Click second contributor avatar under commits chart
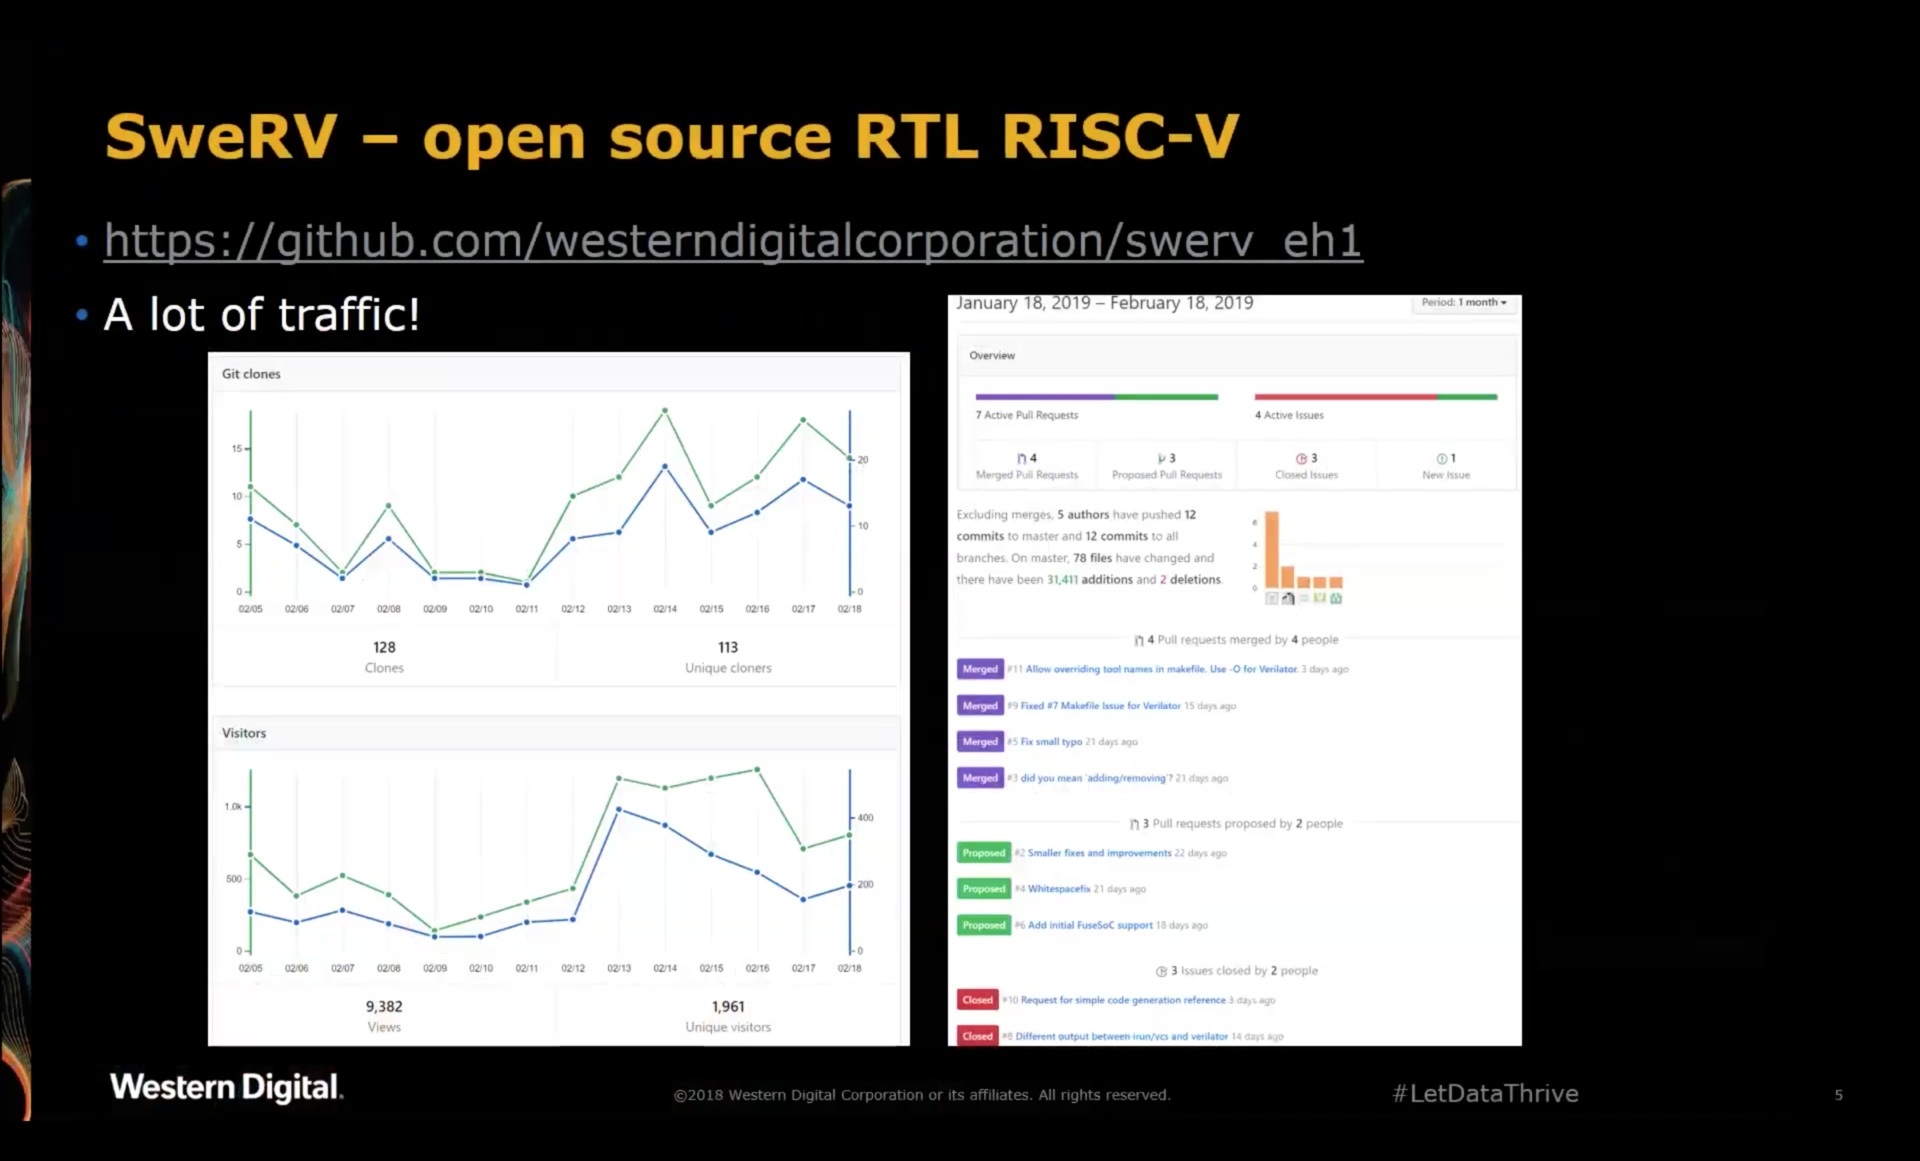Screen dimensions: 1920x1161 pos(1288,598)
